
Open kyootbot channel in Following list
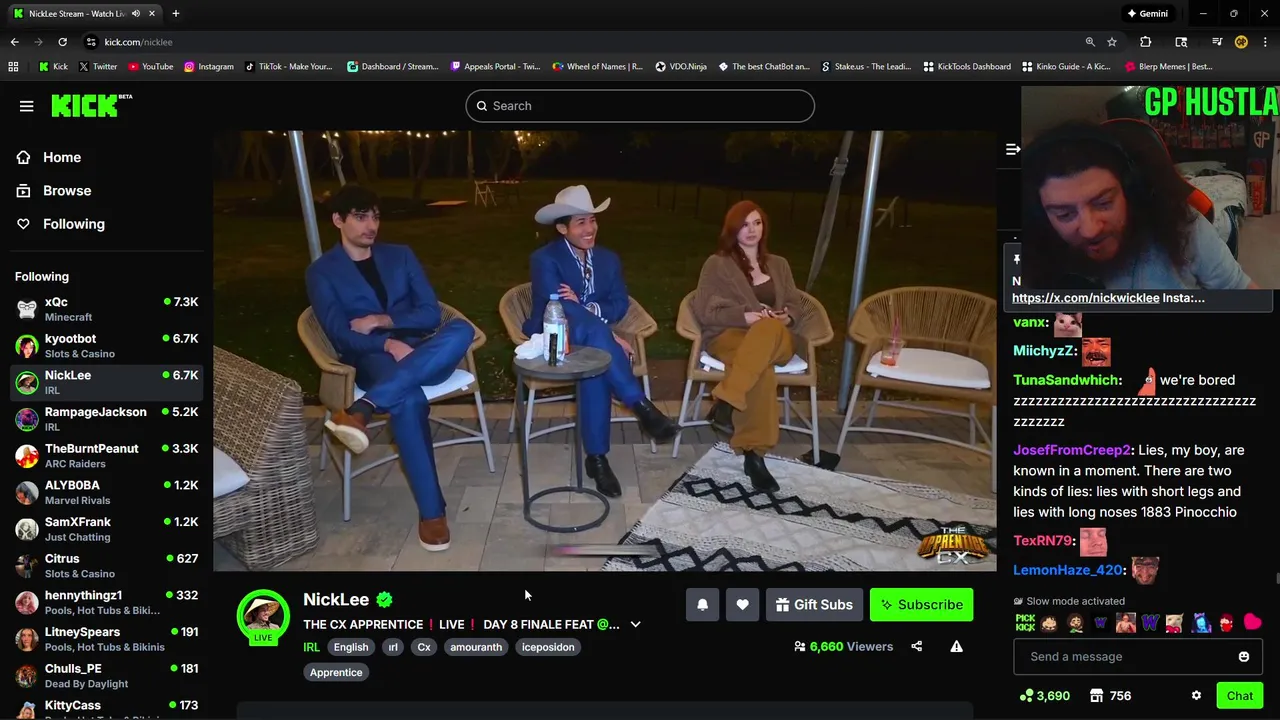106,346
